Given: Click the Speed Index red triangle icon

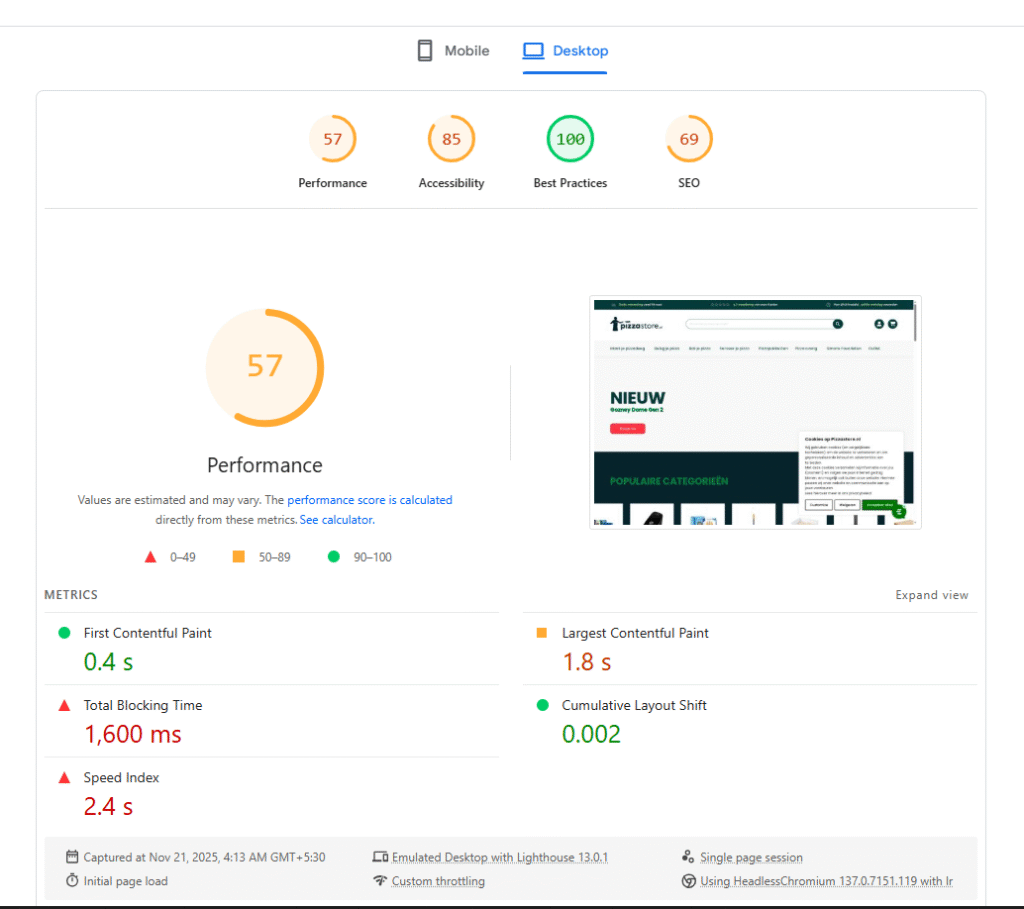Looking at the screenshot, I should tap(65, 778).
